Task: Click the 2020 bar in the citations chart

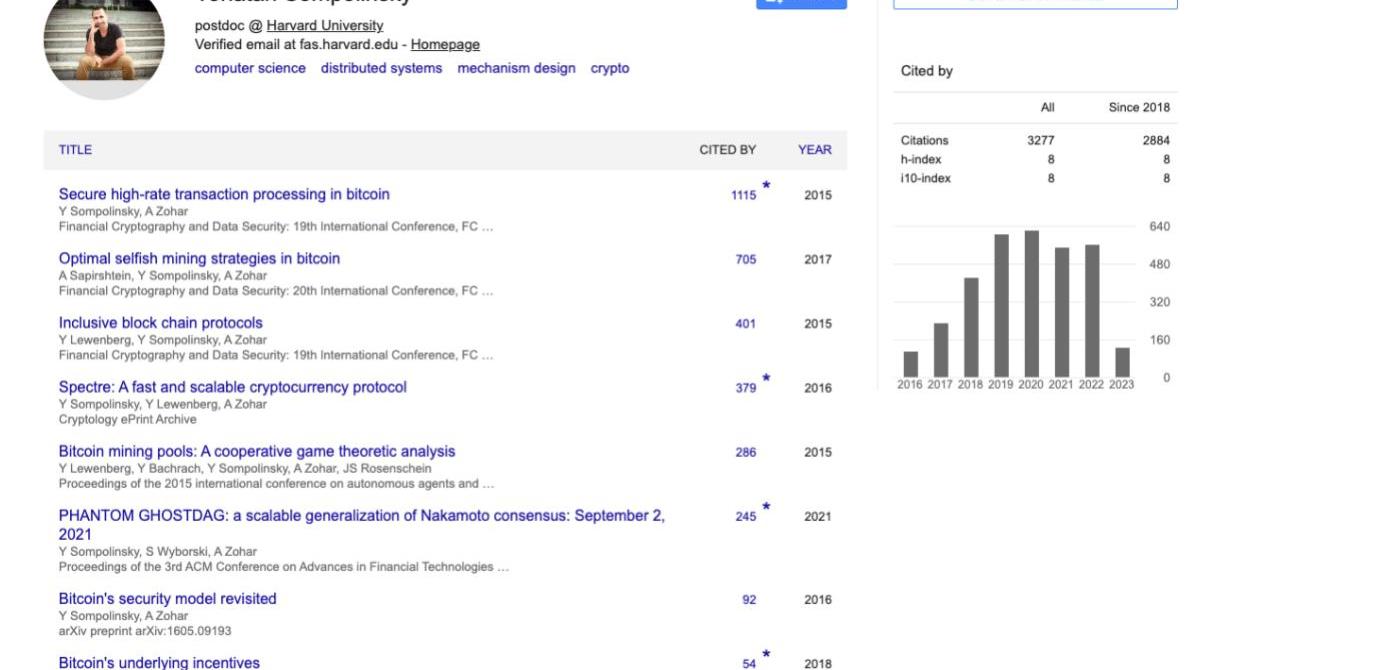Action: tap(1031, 304)
